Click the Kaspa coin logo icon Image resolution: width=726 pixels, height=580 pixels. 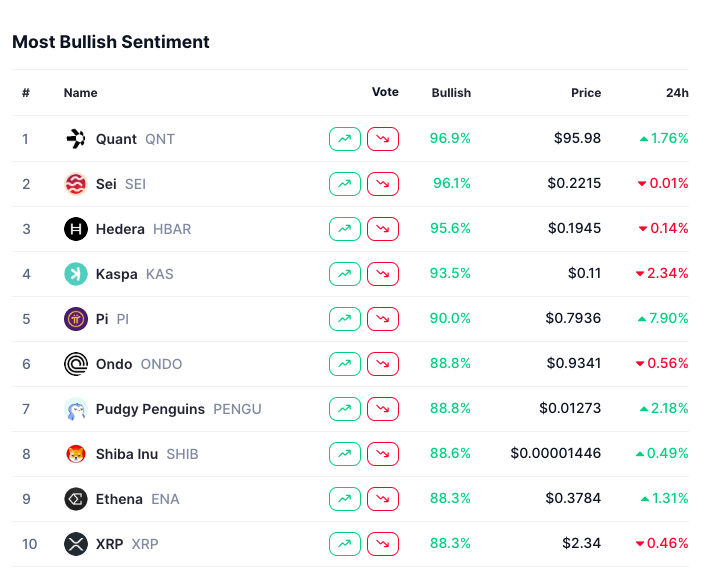(76, 274)
